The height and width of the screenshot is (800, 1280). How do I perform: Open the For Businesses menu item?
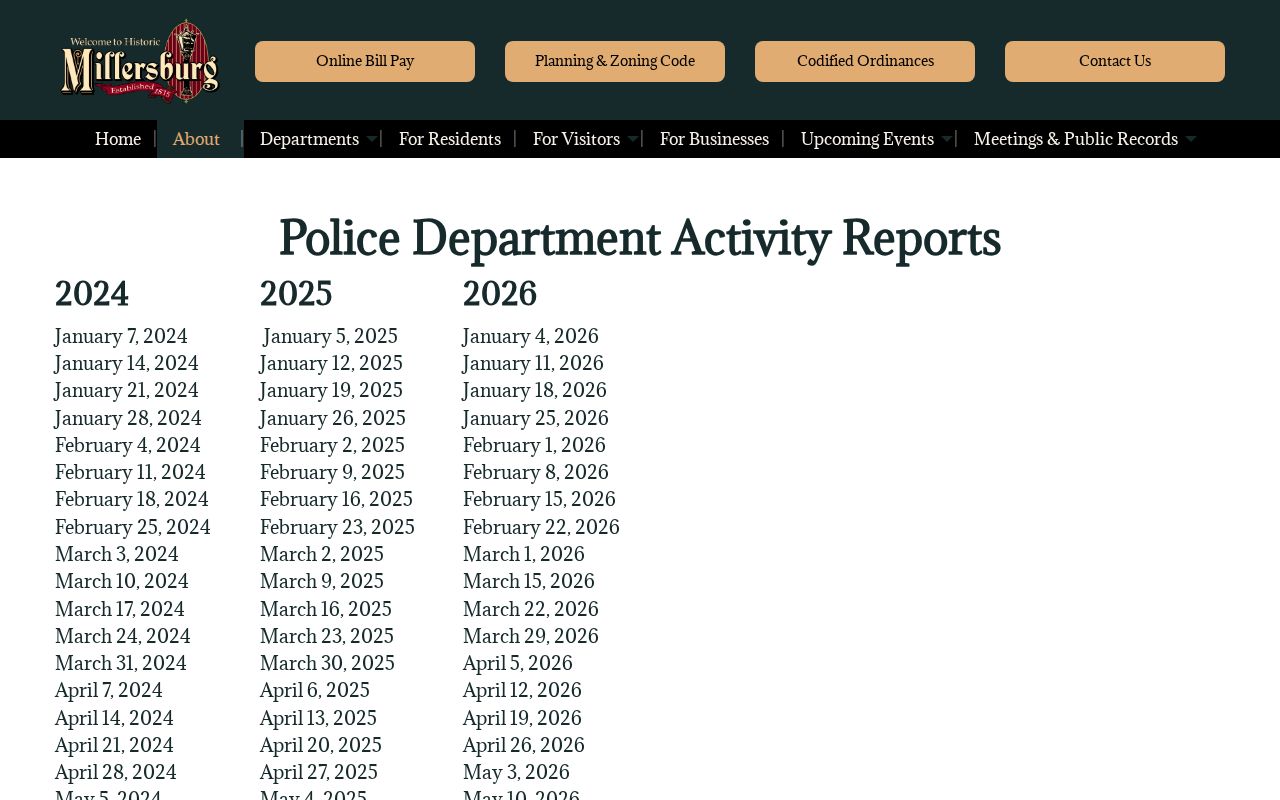[714, 139]
